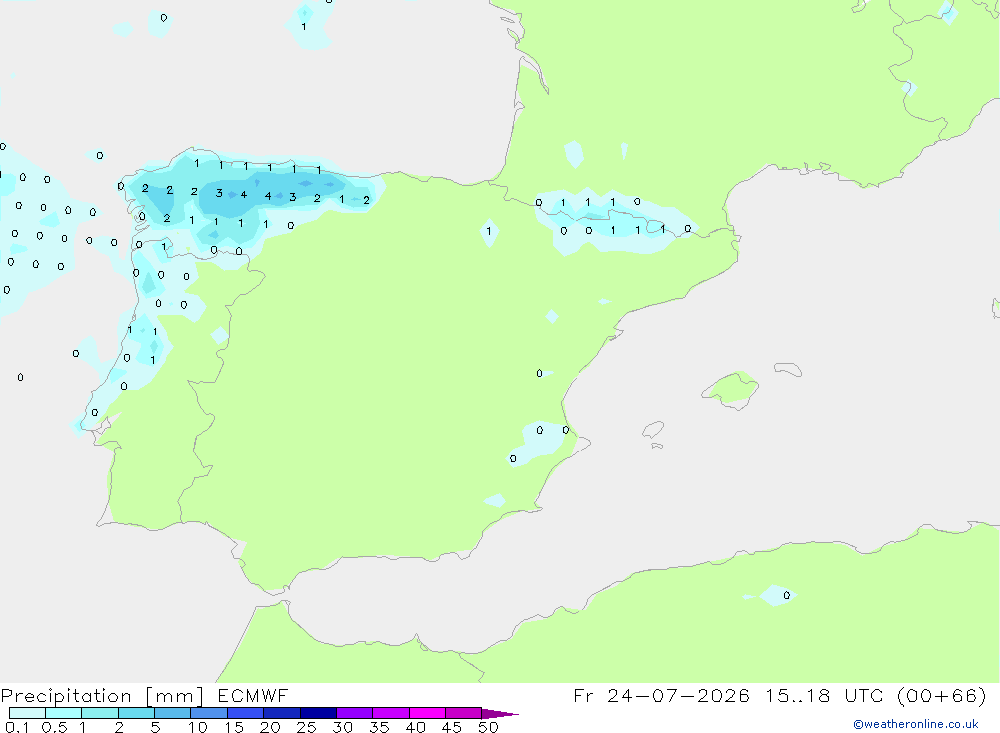This screenshot has height=733, width=1000.
Task: Click the 2–5 mm sky-blue legend segment
Action: [136, 713]
